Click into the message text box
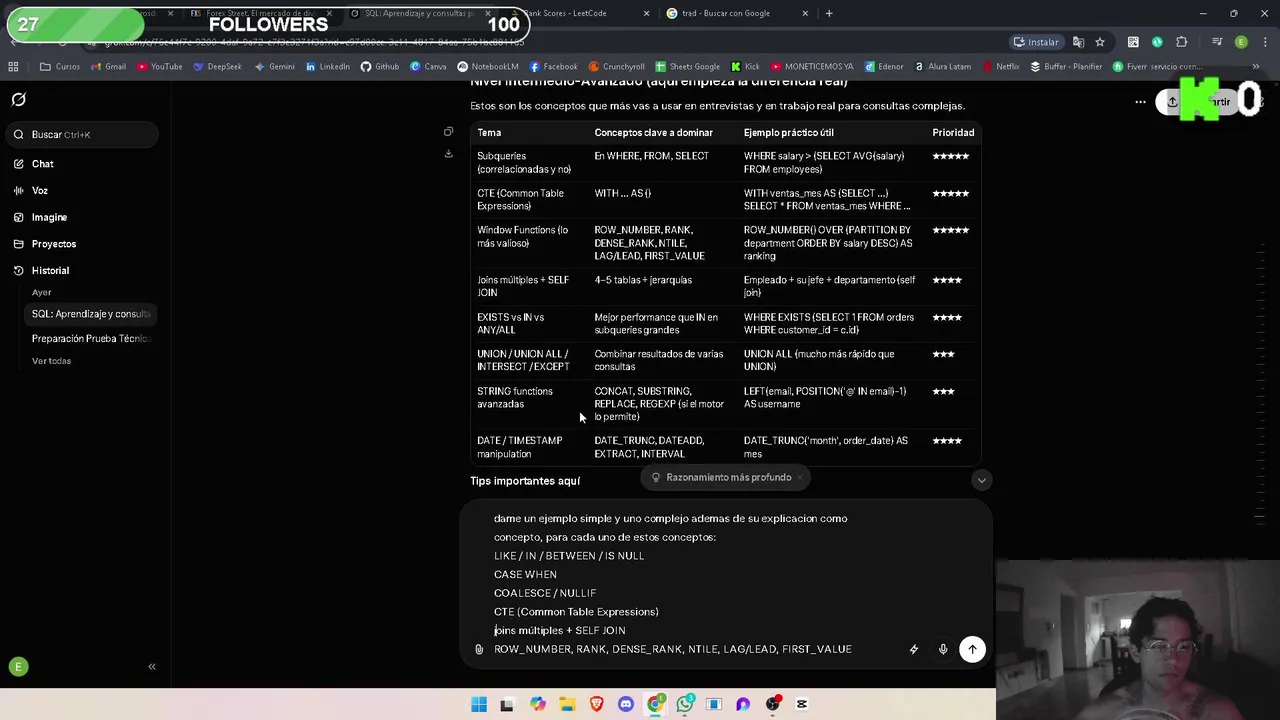 click(x=690, y=583)
